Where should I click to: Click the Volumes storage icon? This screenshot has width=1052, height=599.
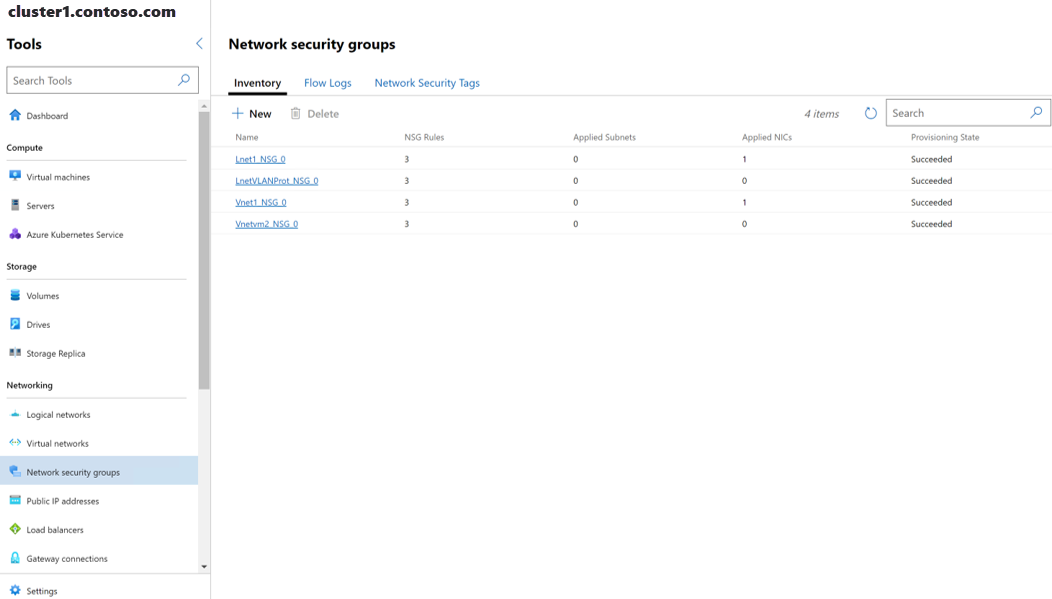15,295
